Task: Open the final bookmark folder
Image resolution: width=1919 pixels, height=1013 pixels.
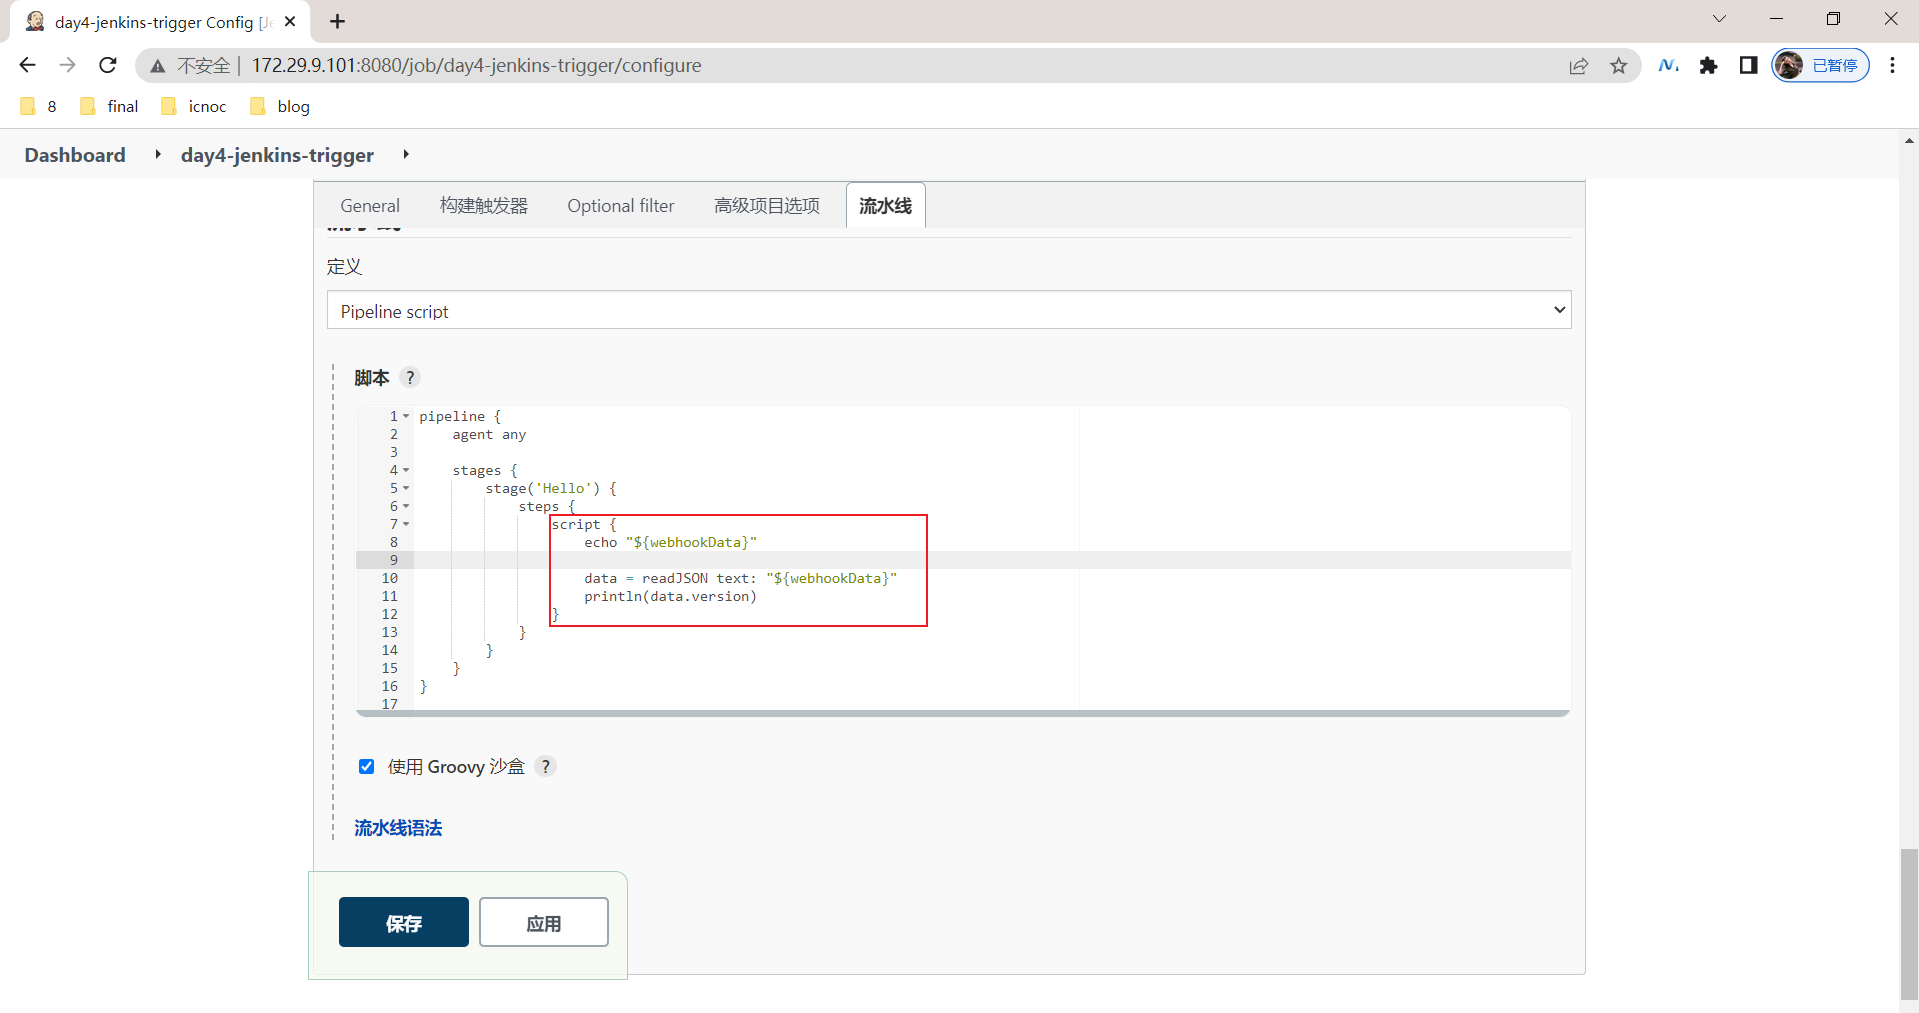Action: click(109, 106)
